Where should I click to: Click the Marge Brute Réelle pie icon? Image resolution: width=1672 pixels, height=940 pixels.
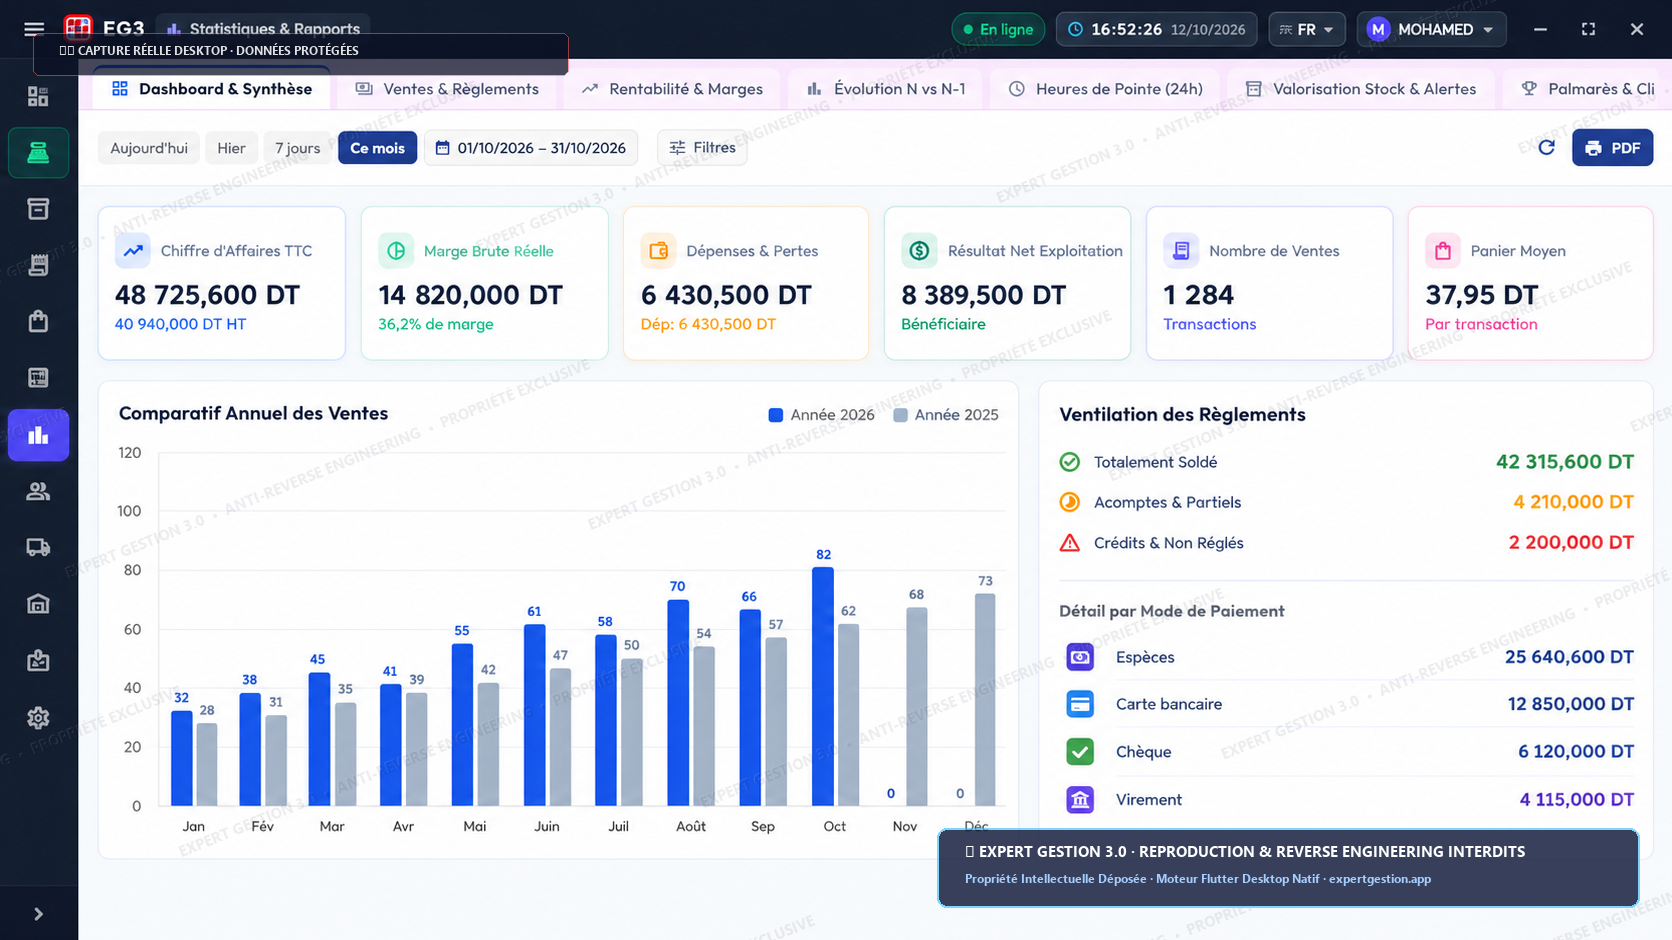[x=396, y=251]
